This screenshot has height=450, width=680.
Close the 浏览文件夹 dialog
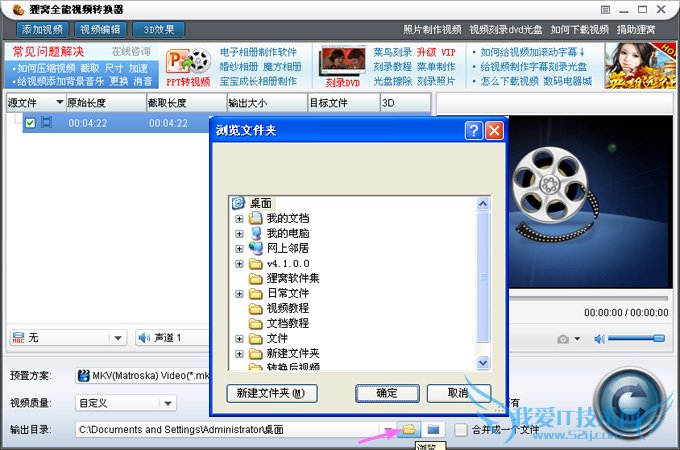(x=494, y=130)
